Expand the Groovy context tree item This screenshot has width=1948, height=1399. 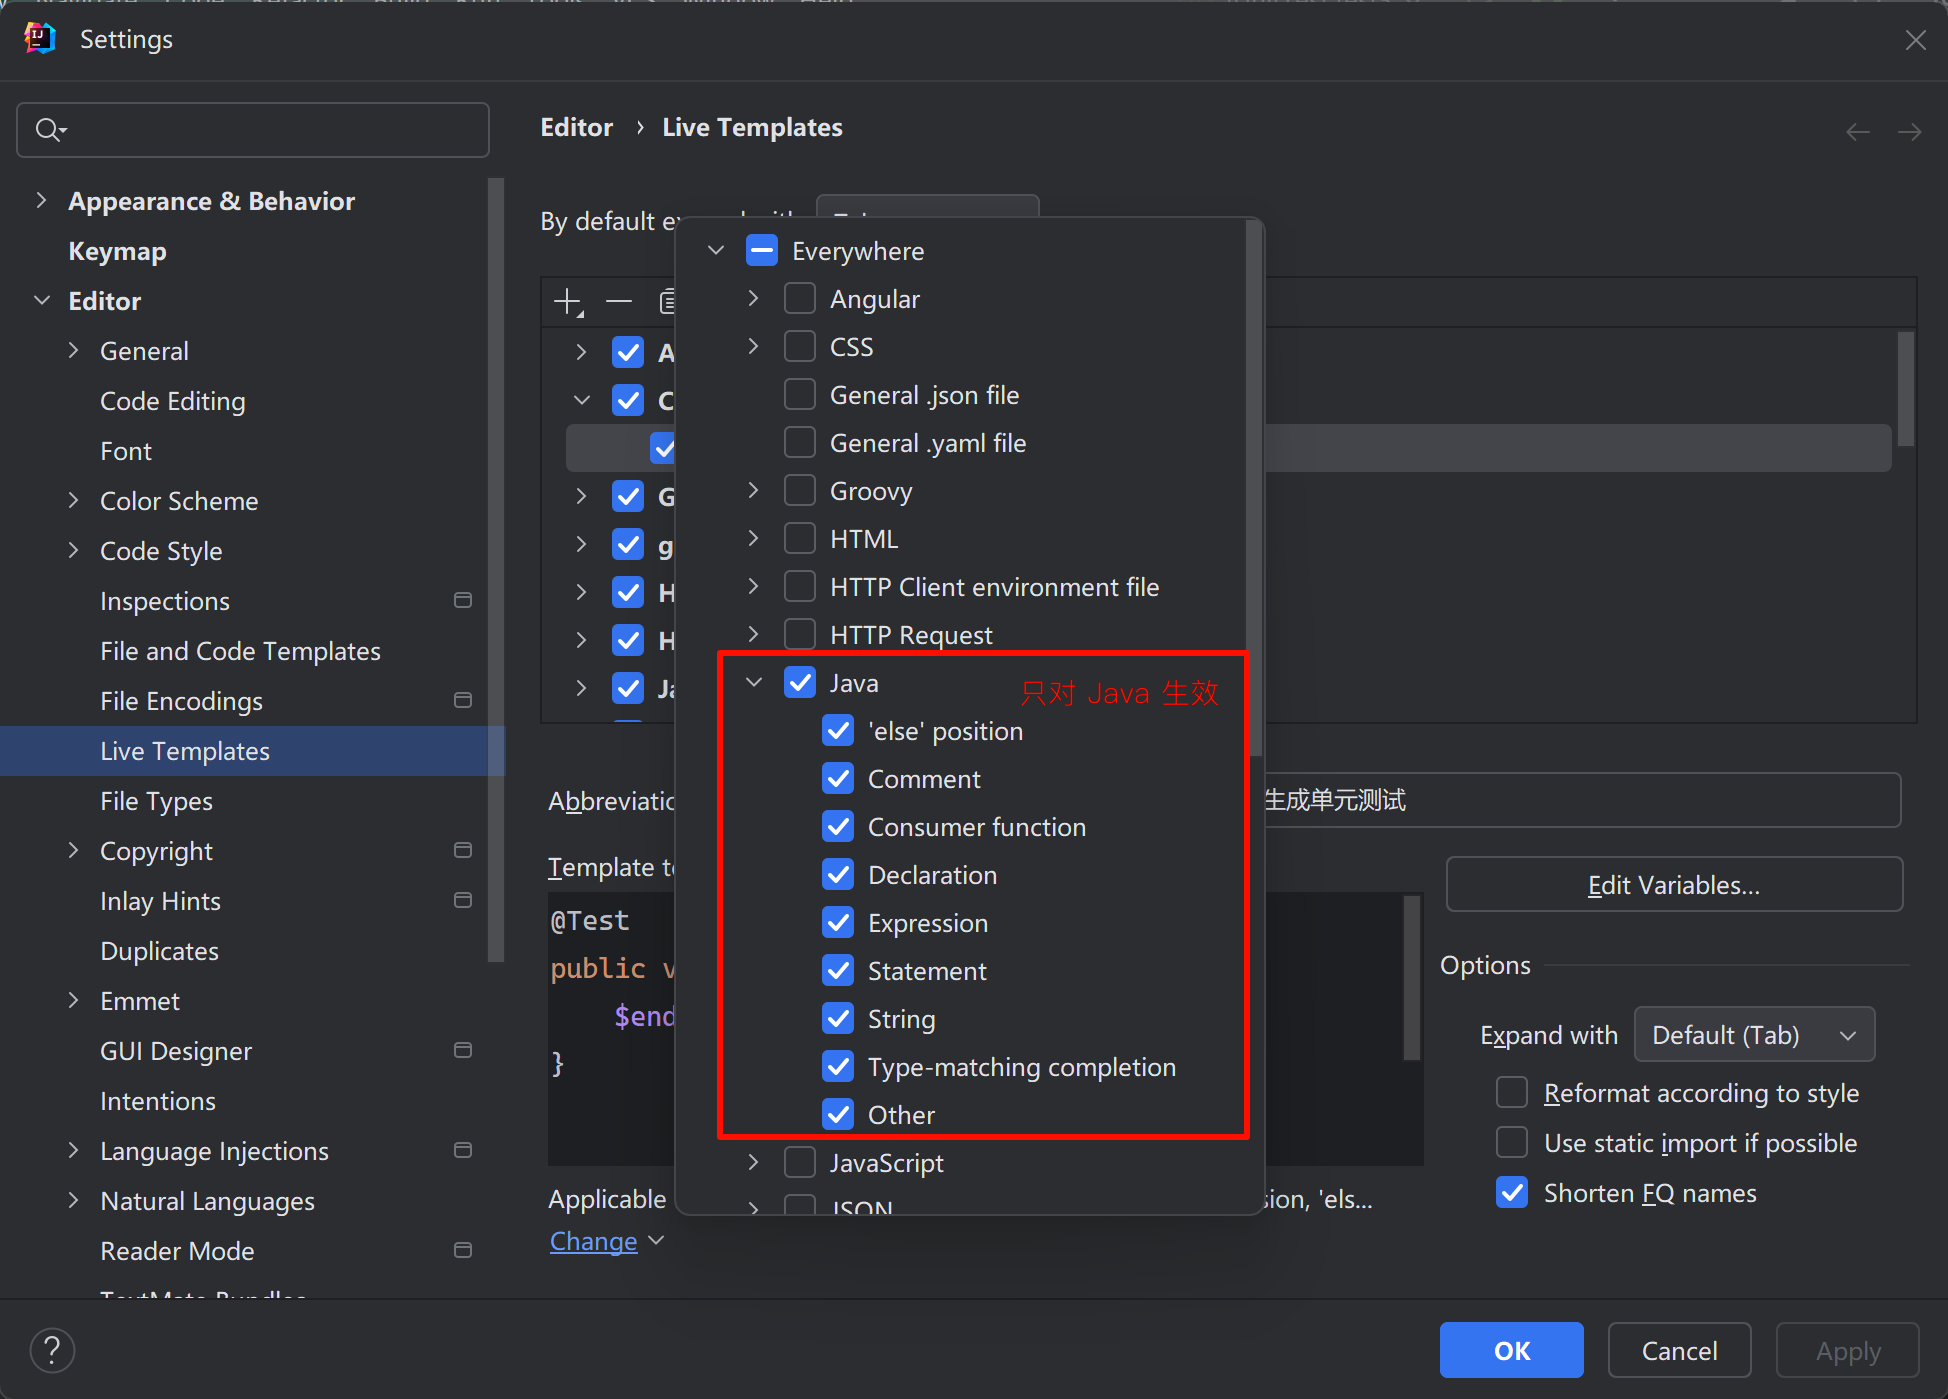click(x=756, y=492)
